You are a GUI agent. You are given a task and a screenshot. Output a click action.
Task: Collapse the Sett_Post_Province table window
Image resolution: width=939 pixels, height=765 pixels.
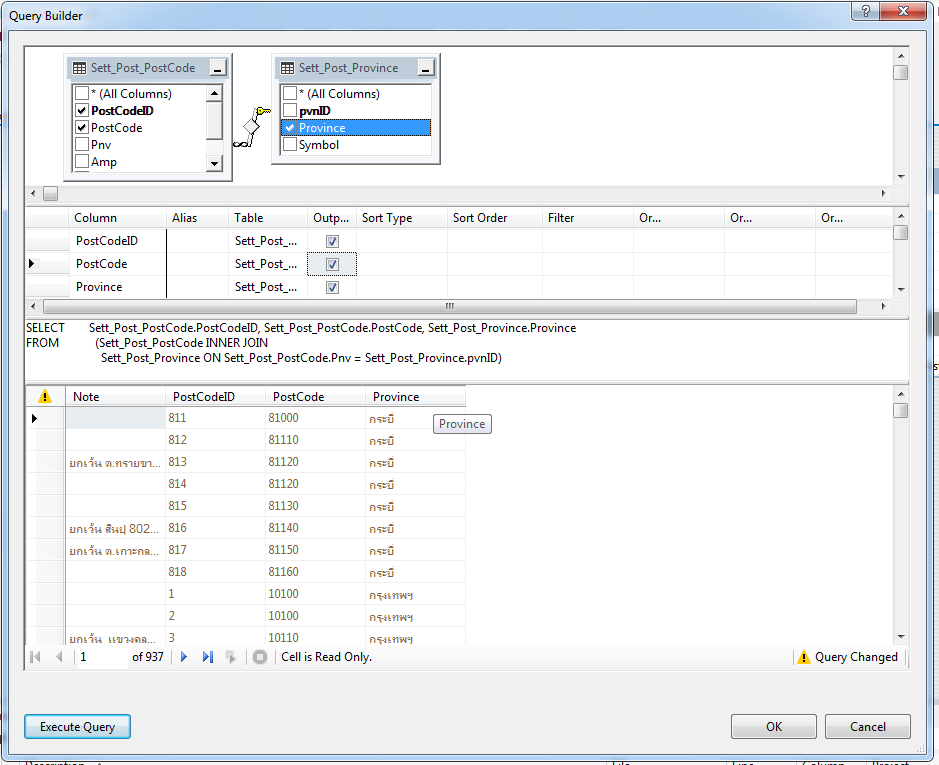pos(426,68)
